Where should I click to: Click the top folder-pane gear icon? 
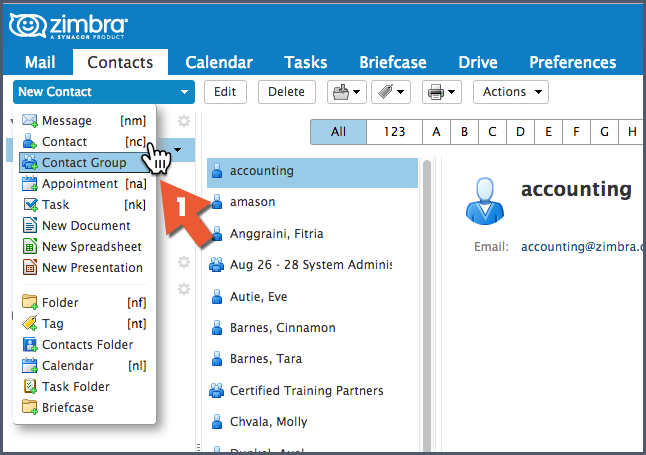[184, 121]
